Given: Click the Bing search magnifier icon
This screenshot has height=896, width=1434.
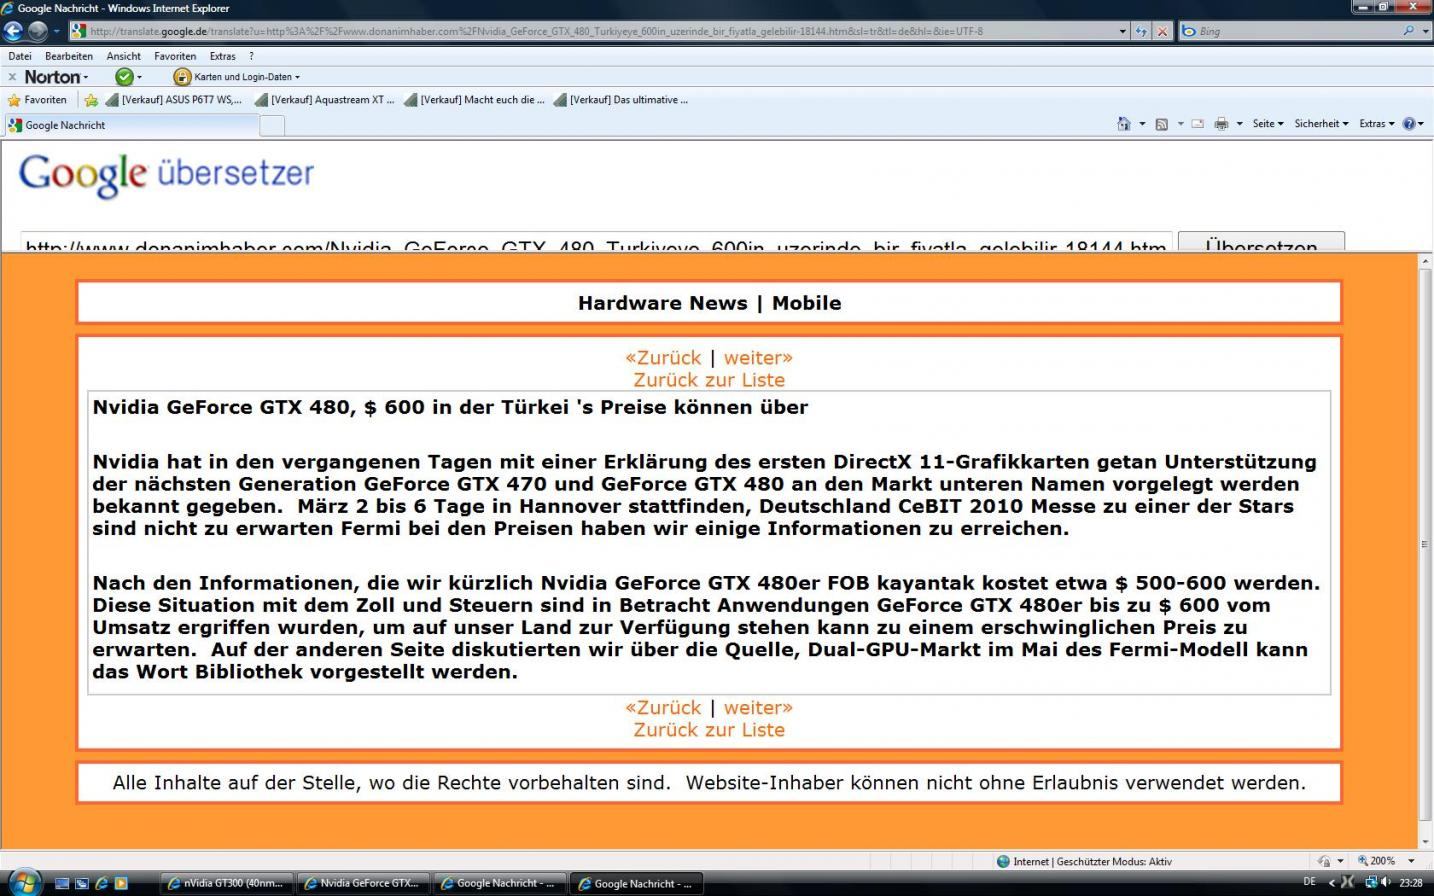Looking at the screenshot, I should pos(1408,31).
